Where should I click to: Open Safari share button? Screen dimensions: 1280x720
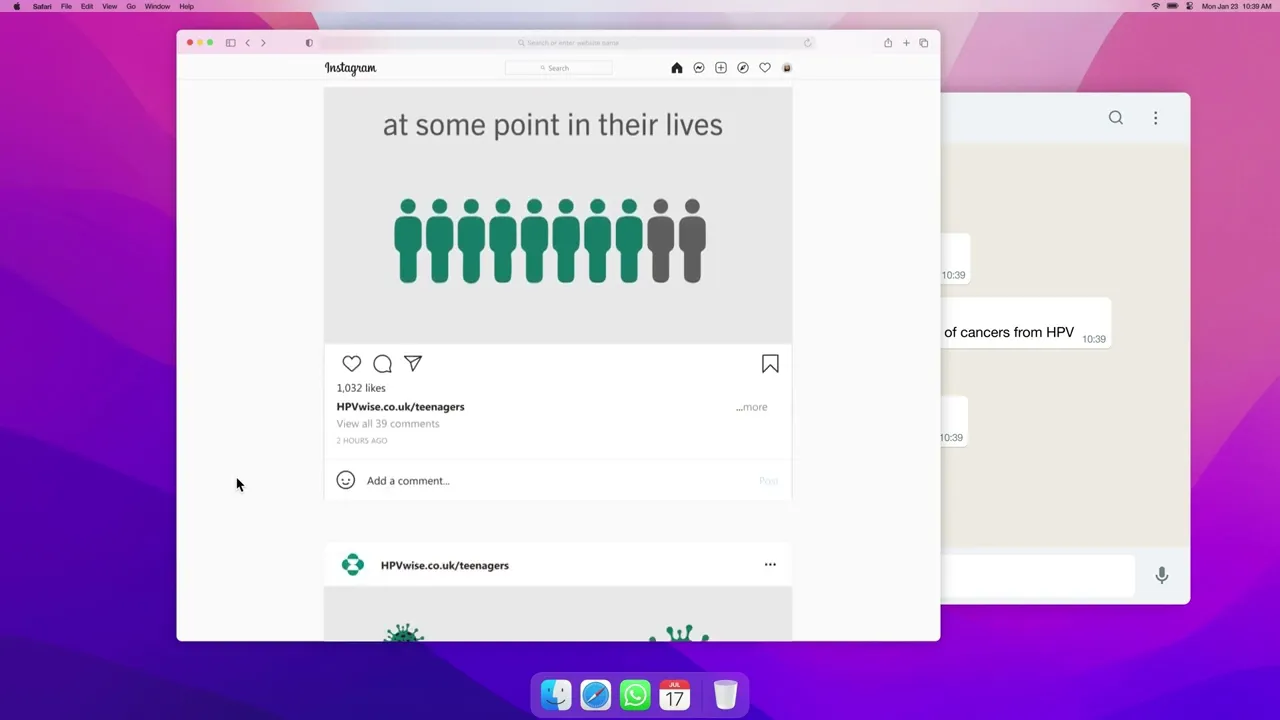coord(888,43)
